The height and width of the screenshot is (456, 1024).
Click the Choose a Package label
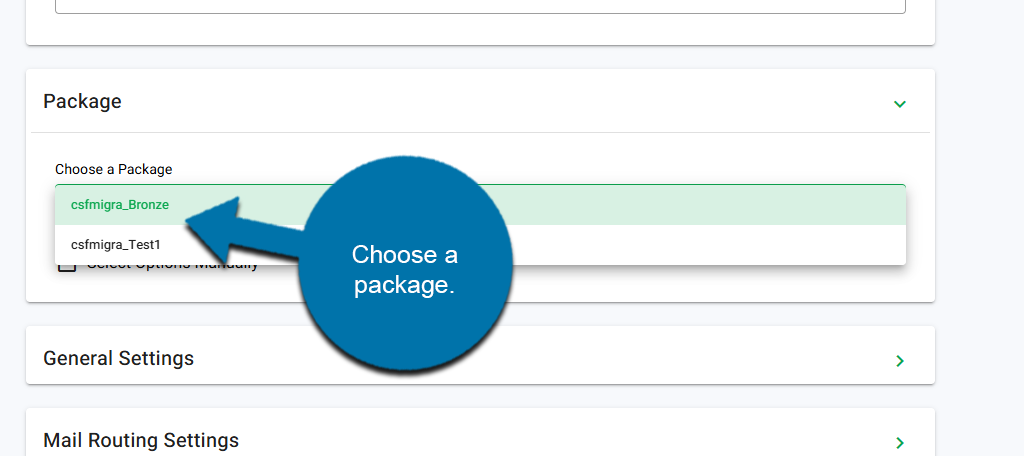point(113,169)
